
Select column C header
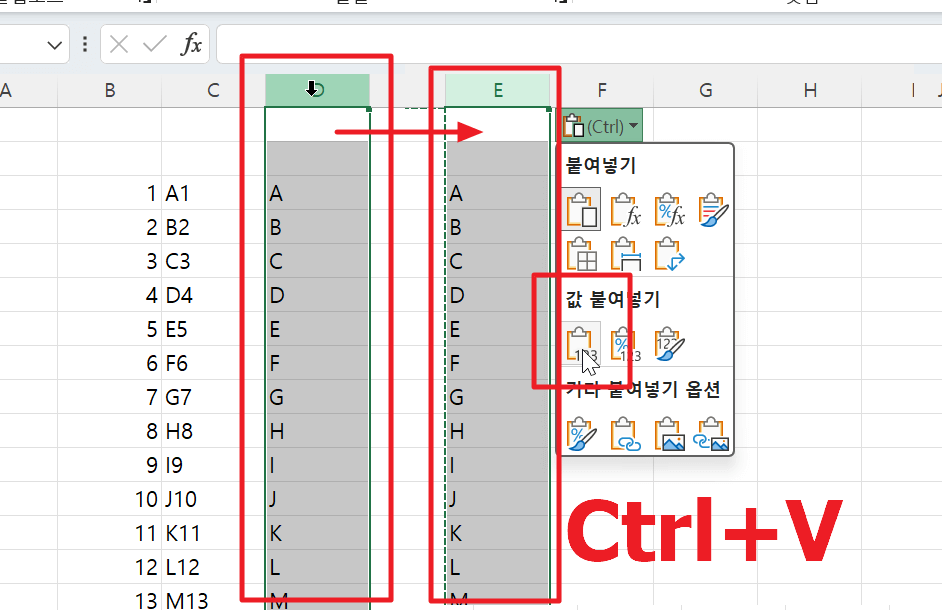click(213, 91)
